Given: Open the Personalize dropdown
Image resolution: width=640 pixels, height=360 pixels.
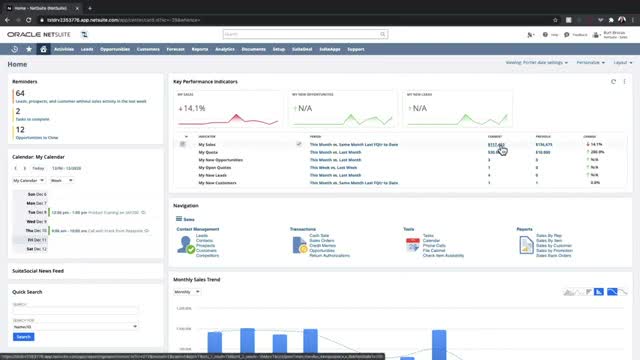Looking at the screenshot, I should pyautogui.click(x=591, y=62).
